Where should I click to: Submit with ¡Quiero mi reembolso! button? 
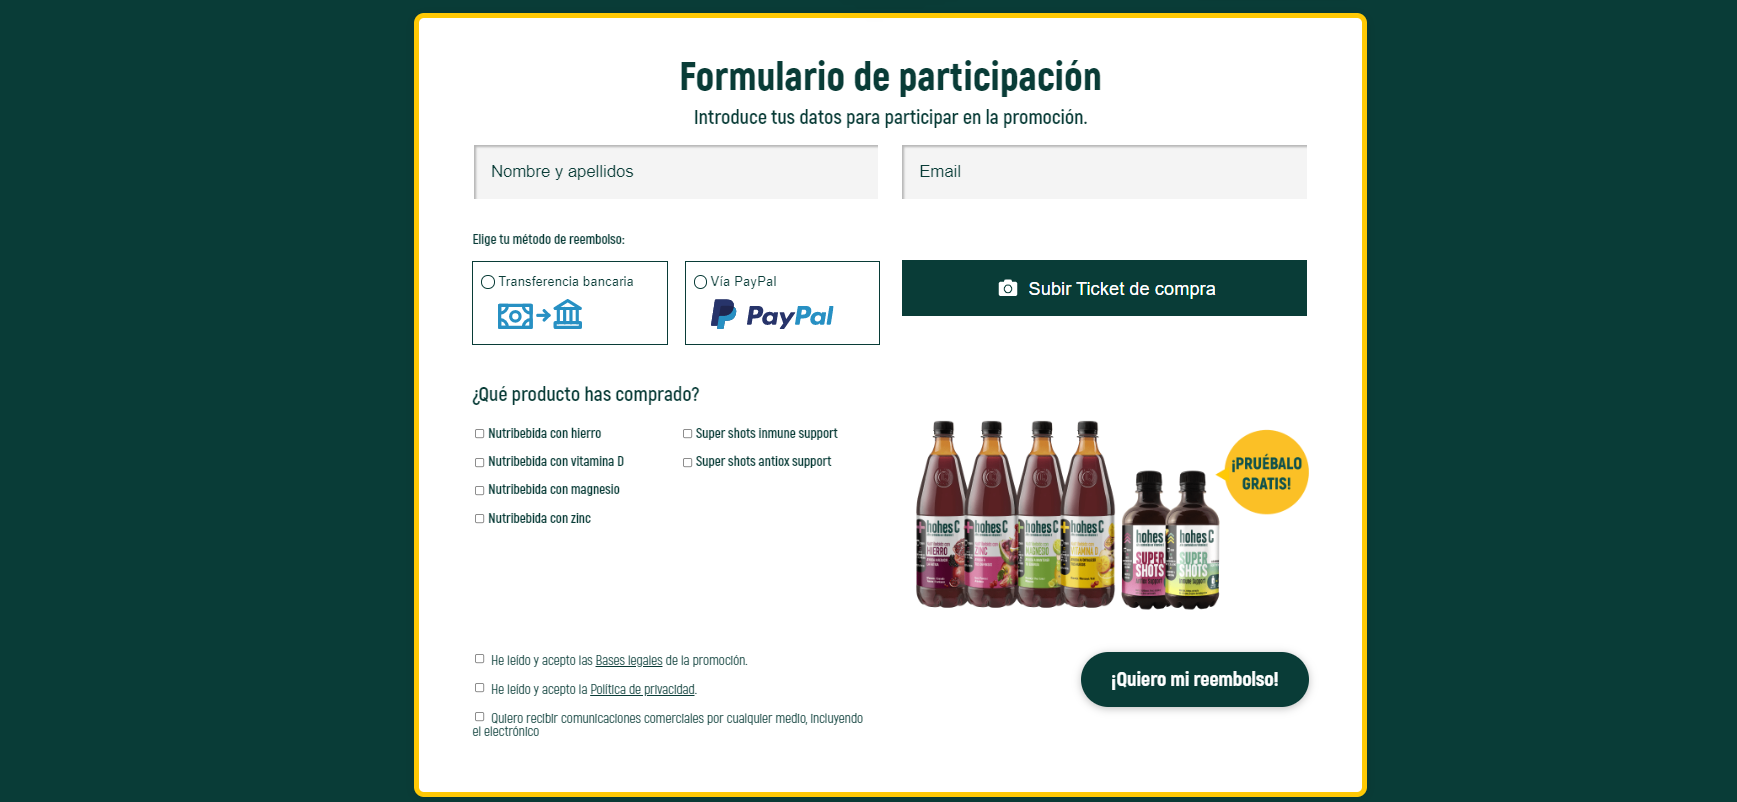1194,680
